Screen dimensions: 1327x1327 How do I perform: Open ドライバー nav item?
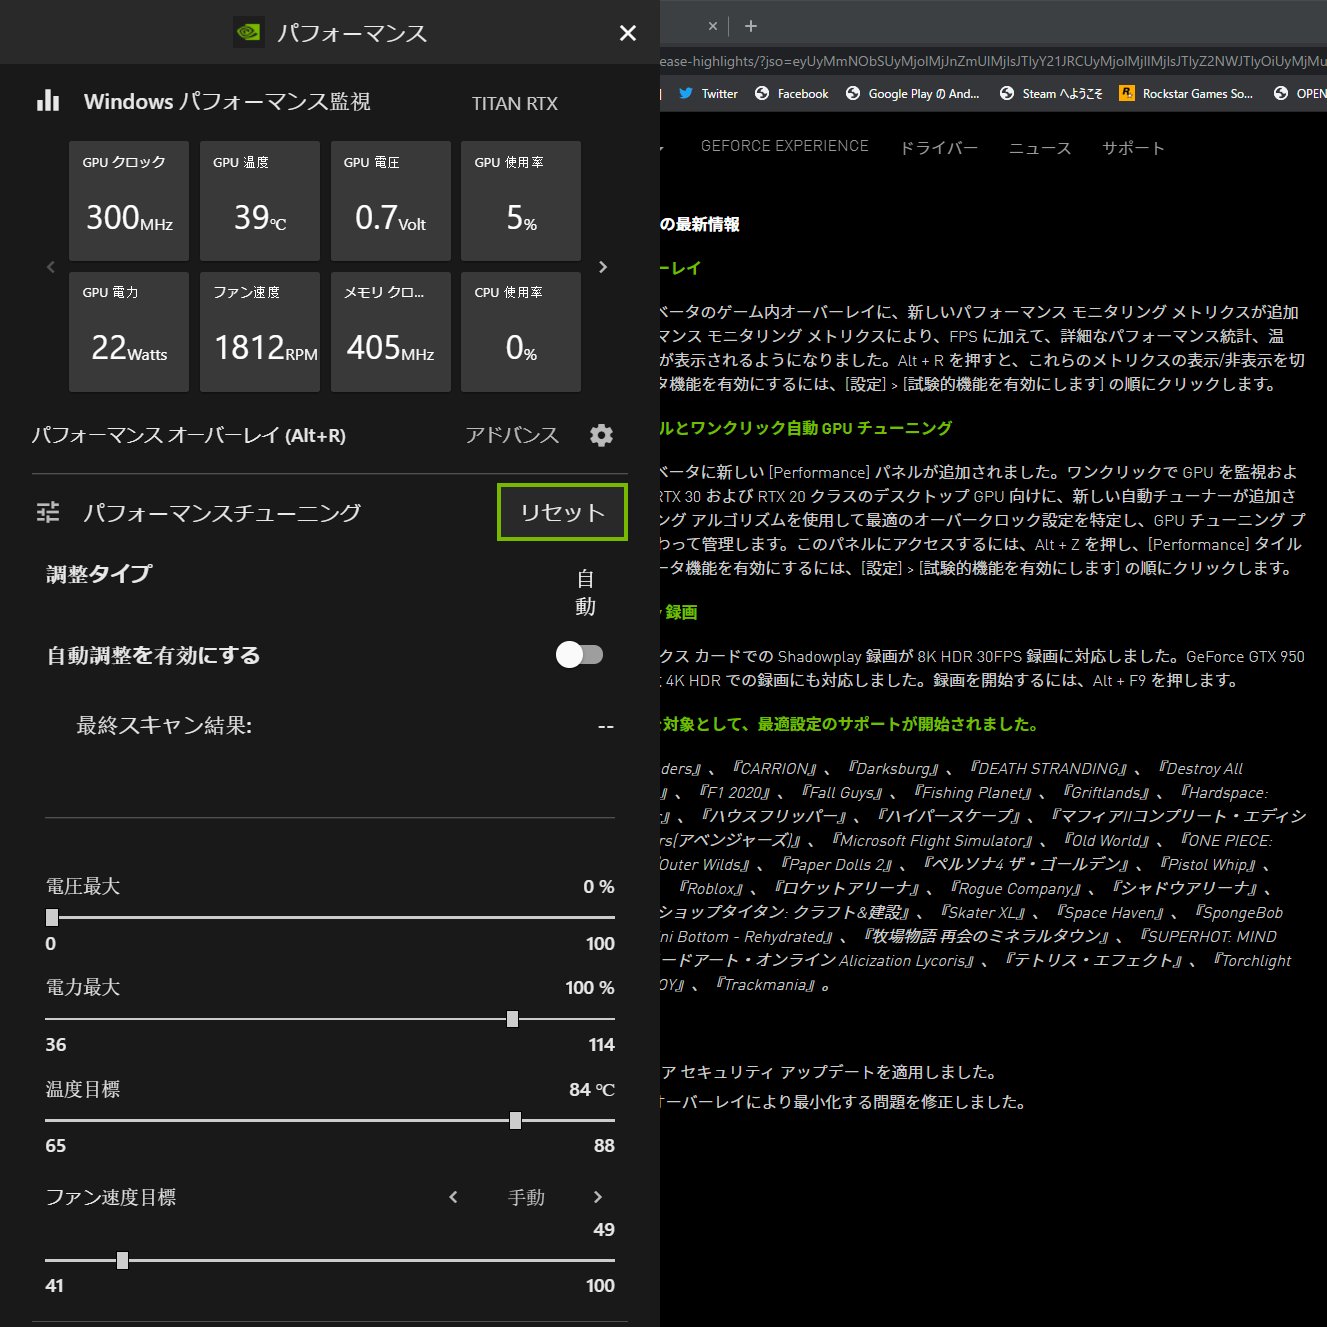click(939, 148)
